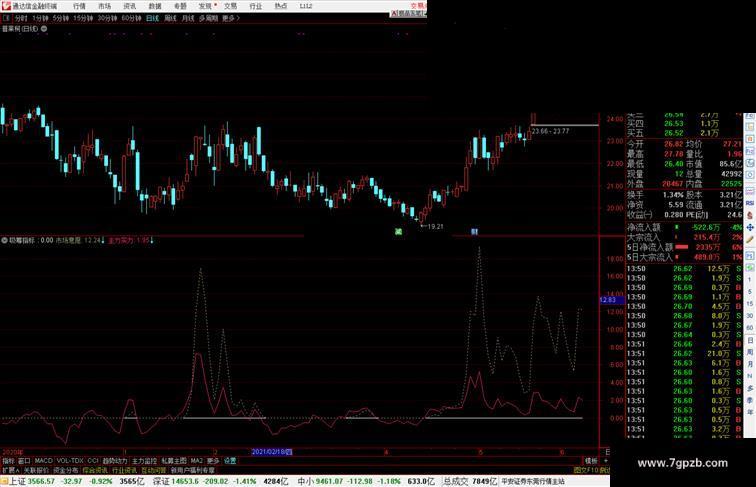Image resolution: width=756 pixels, height=487 pixels.
Task: Click the blue marker icon below chart
Action: [x=474, y=232]
